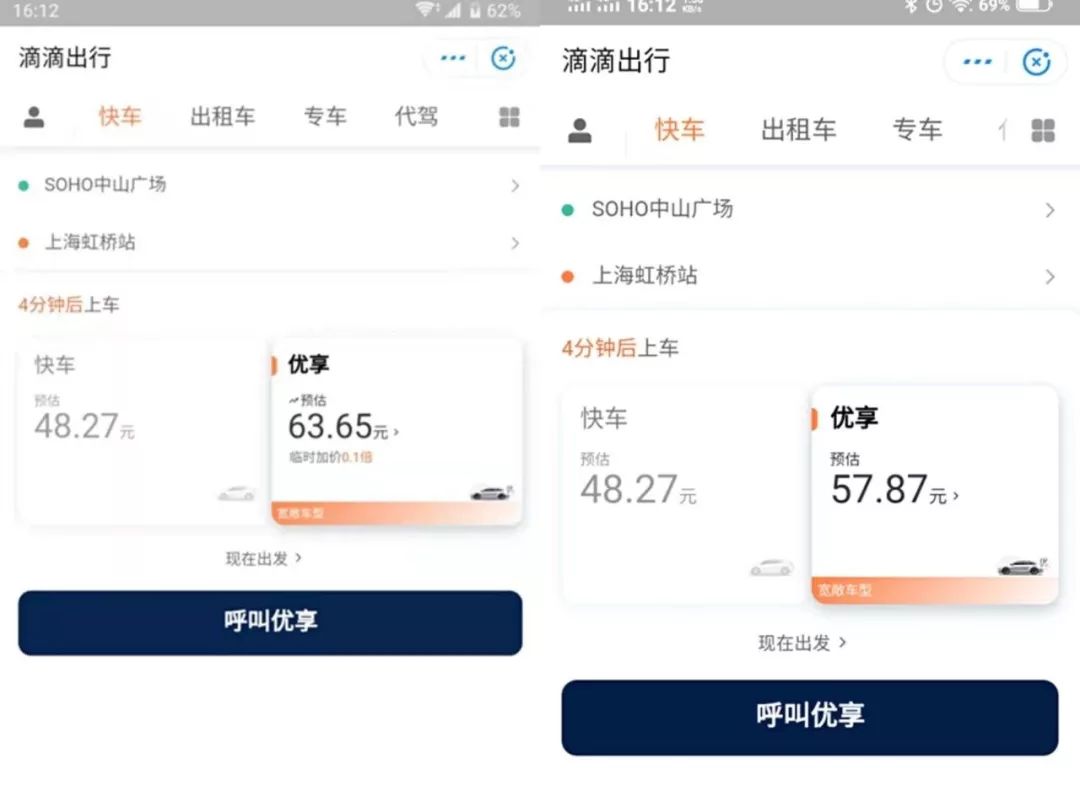Tap 滴滴出行 title in left screenshot
Screen dimensions: 1080x791
[65, 58]
